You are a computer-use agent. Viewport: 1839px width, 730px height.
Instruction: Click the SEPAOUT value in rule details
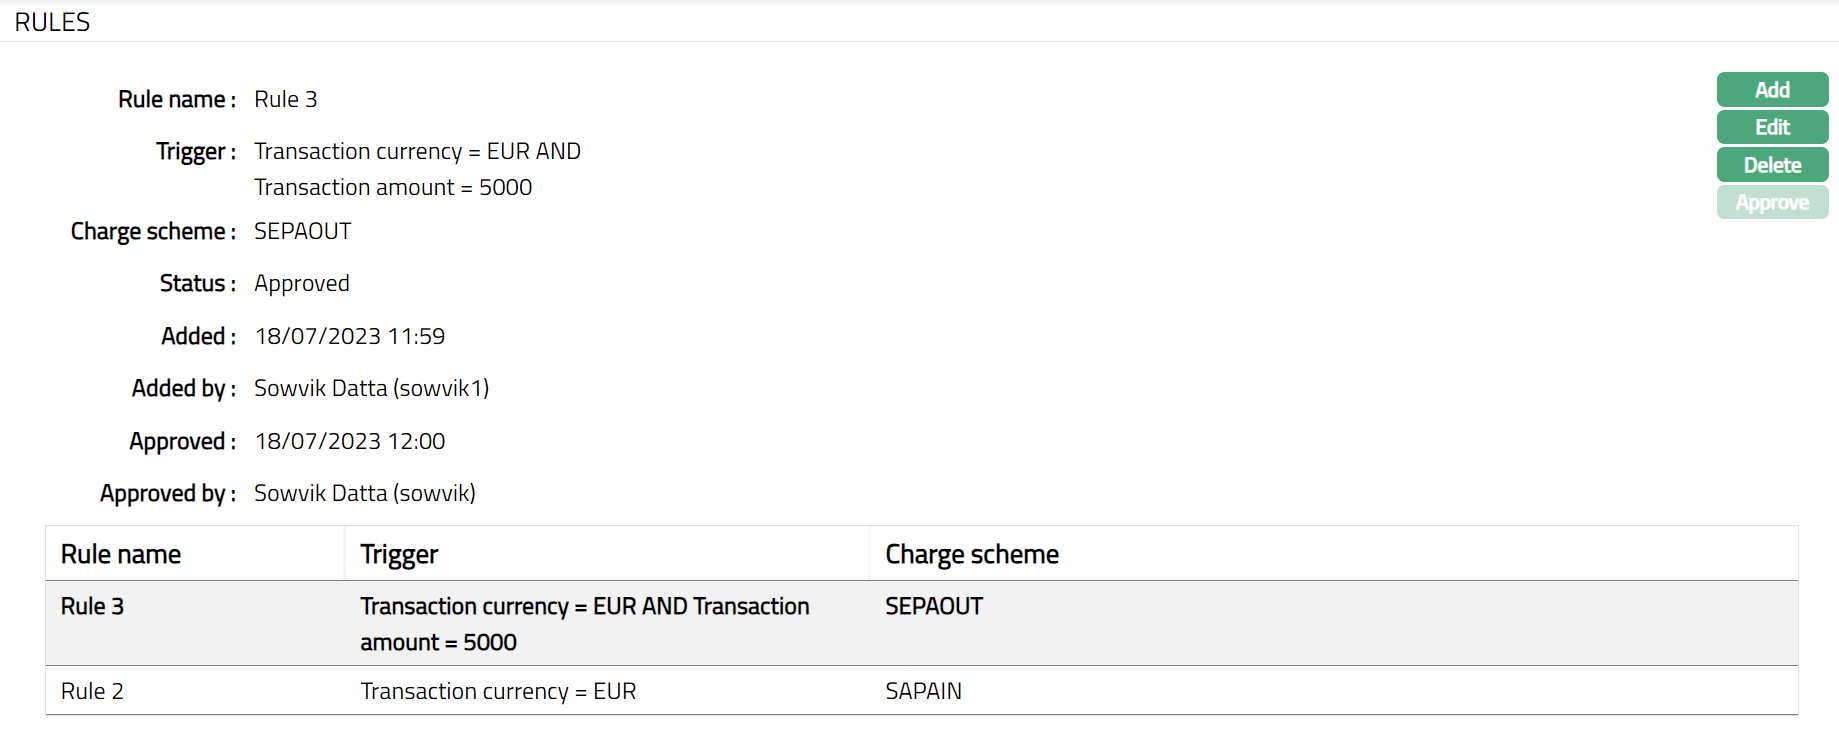point(302,231)
